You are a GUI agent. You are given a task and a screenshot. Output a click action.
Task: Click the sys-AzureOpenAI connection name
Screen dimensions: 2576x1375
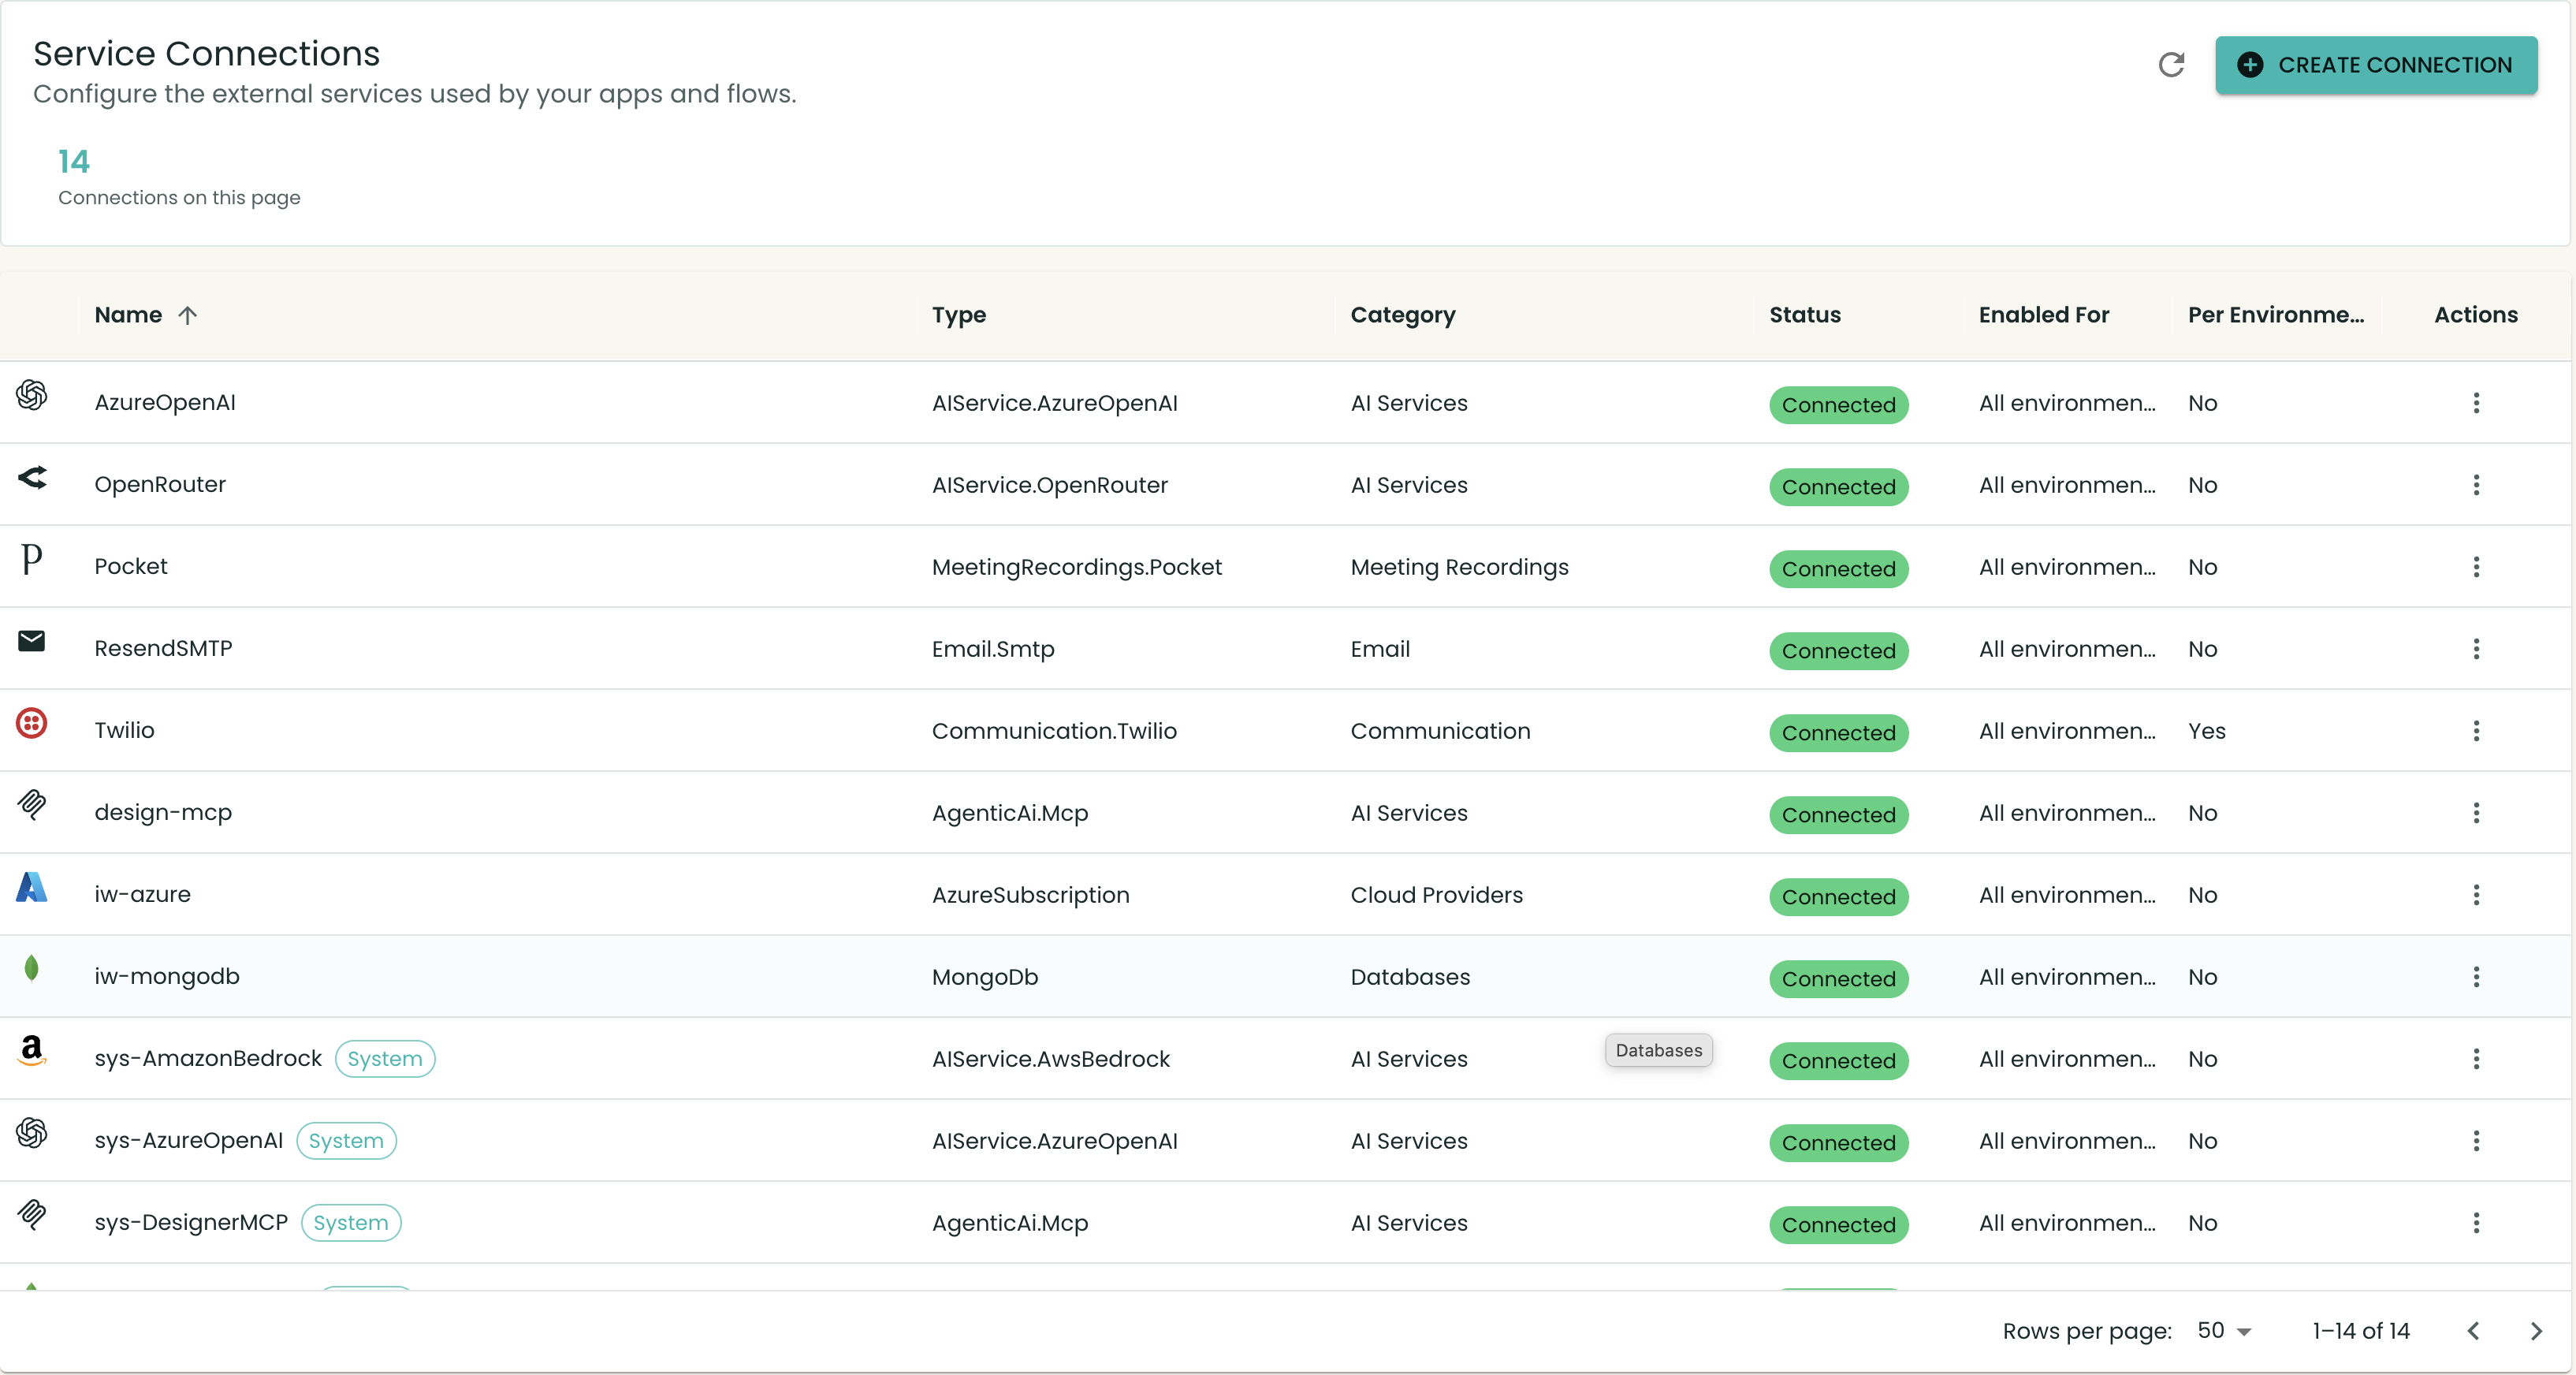point(189,1141)
